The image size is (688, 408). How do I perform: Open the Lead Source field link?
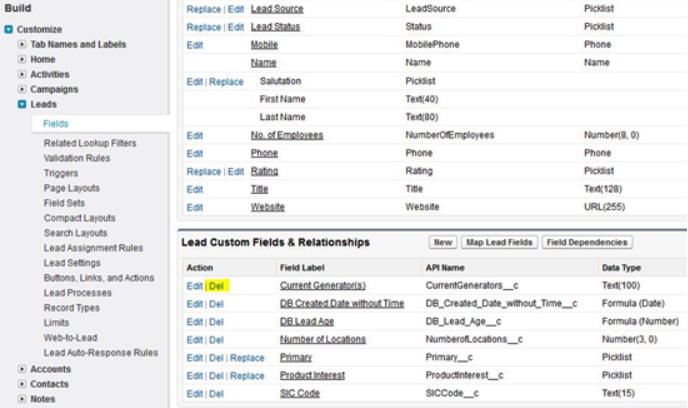(x=277, y=8)
